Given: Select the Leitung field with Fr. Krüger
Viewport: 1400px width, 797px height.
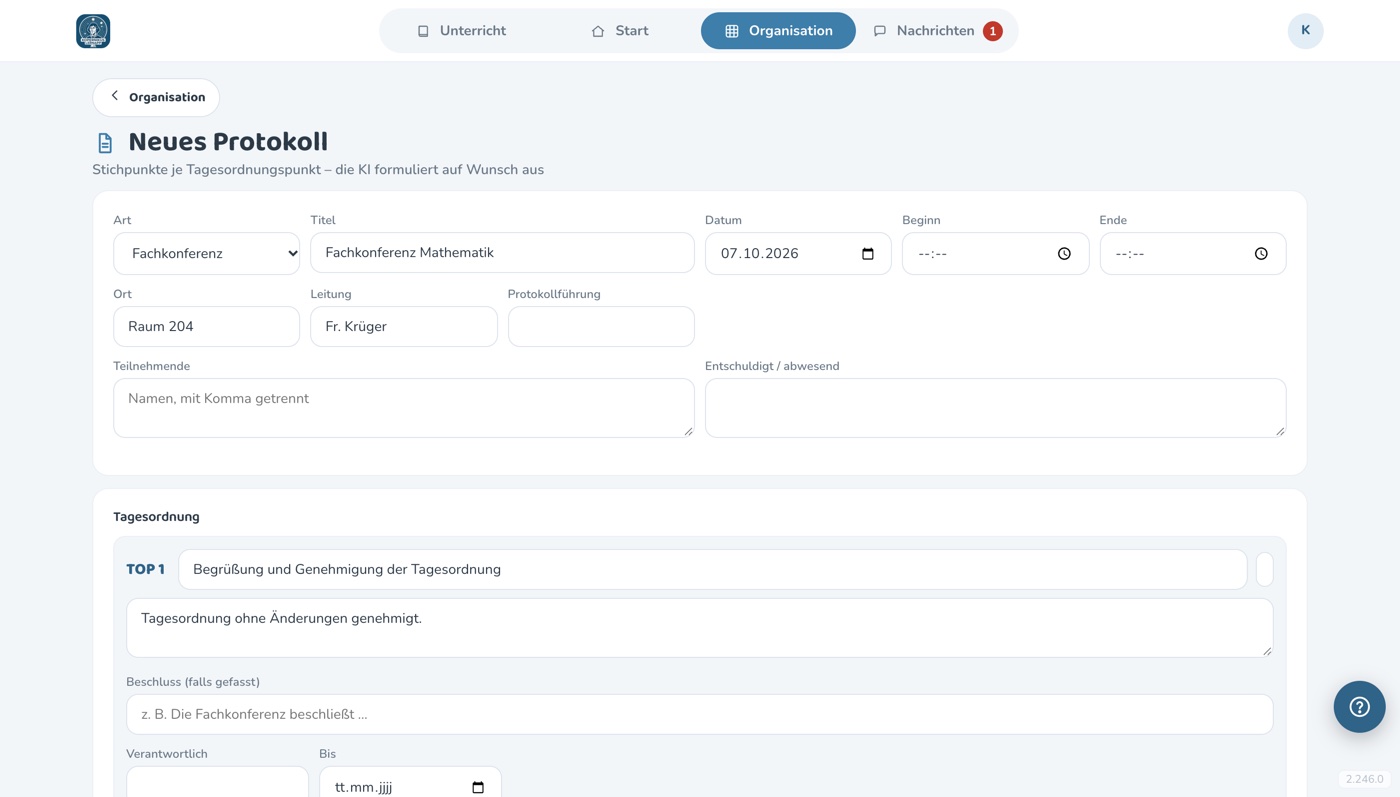Looking at the screenshot, I should coord(404,326).
